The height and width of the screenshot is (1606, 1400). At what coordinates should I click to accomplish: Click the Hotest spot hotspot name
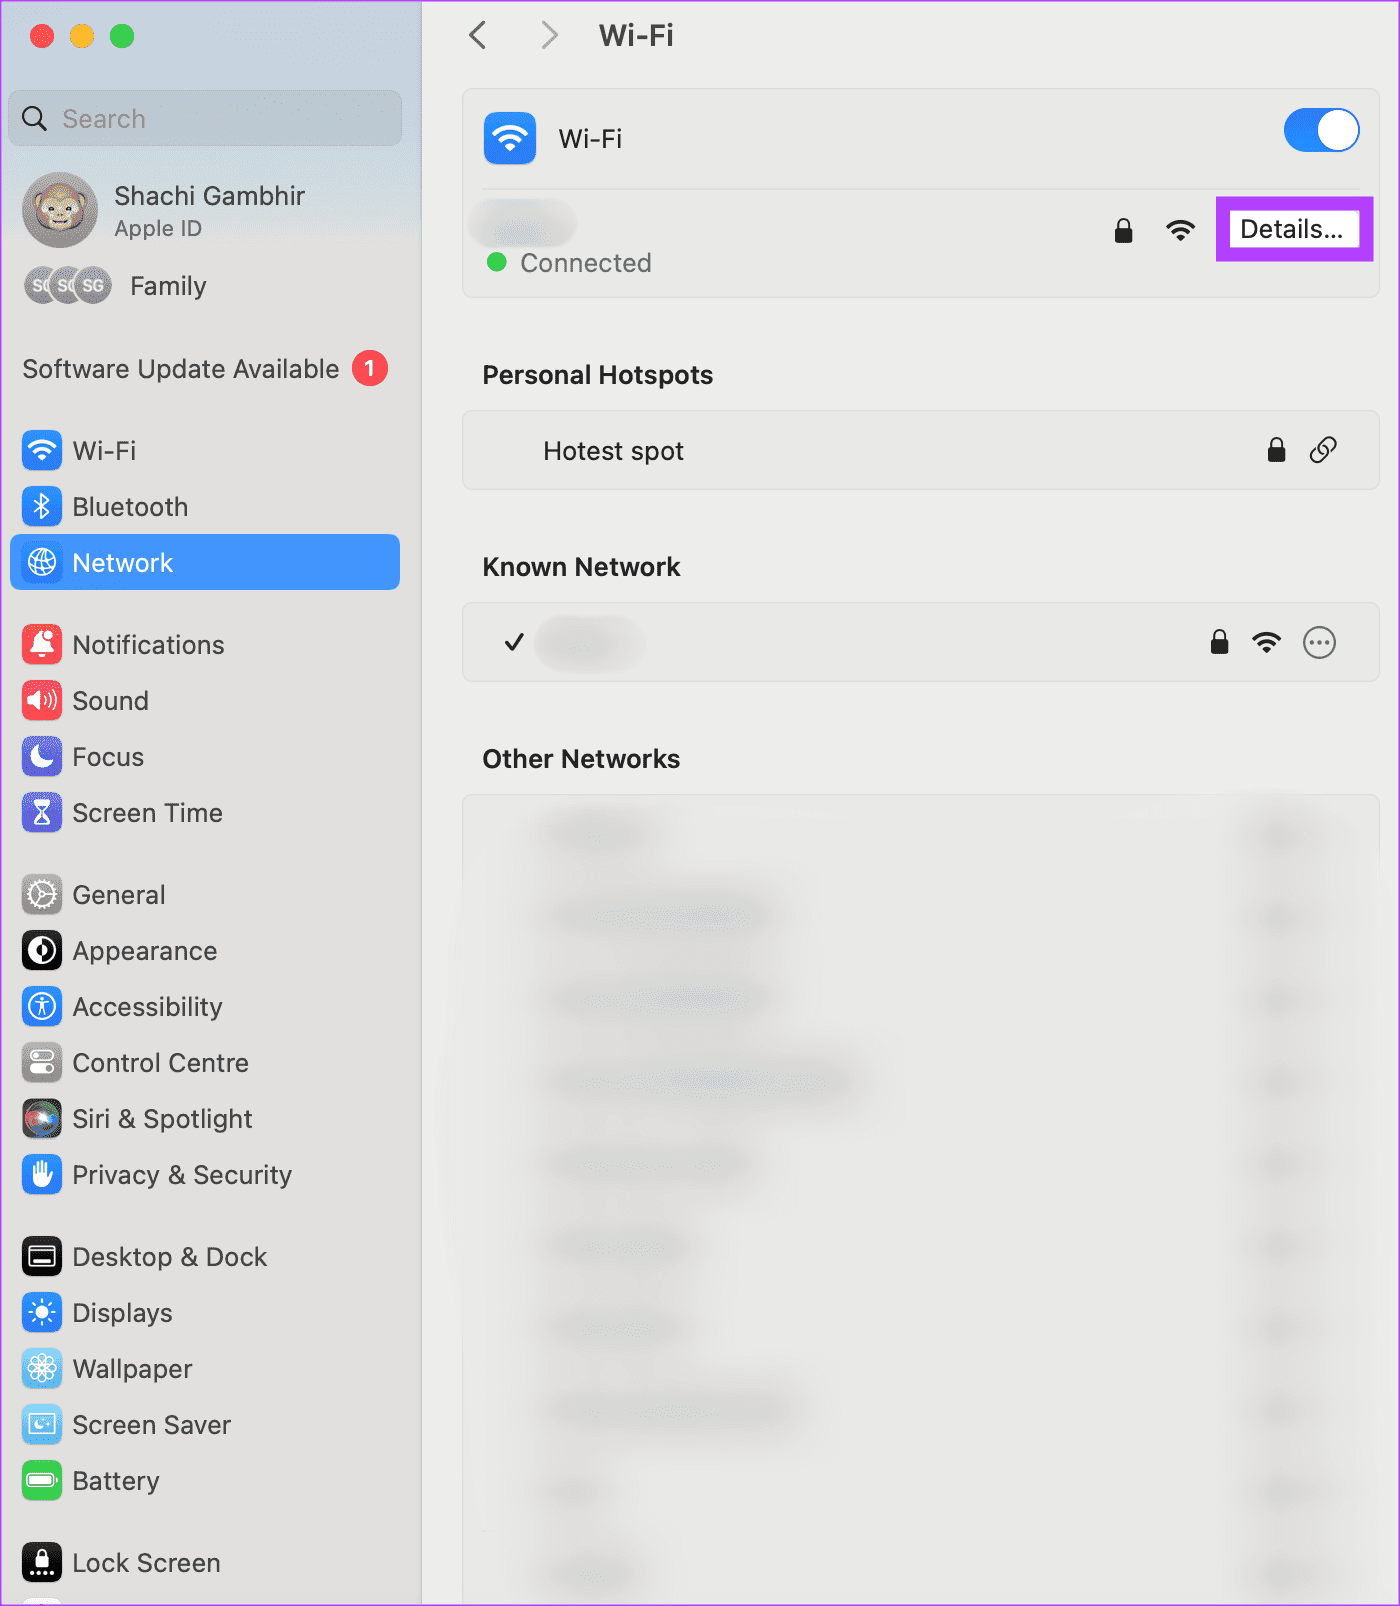[x=613, y=451]
